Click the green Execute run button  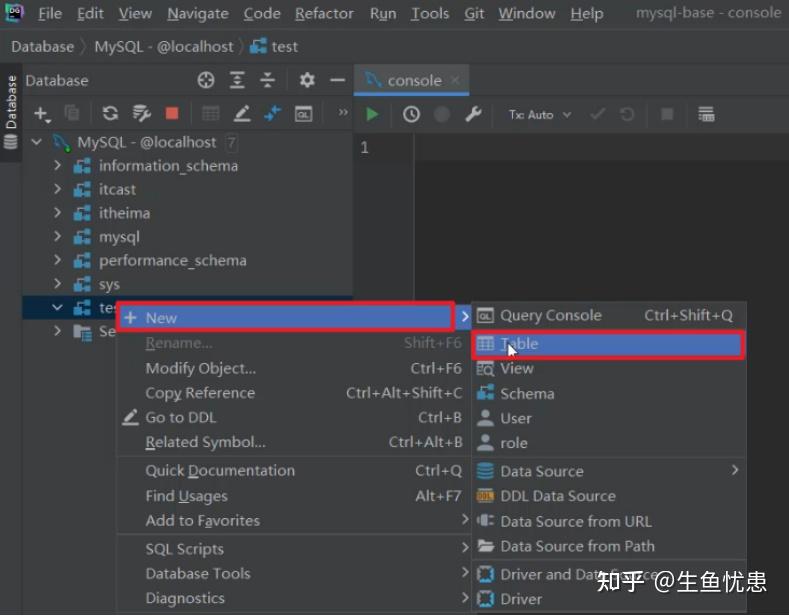(372, 114)
